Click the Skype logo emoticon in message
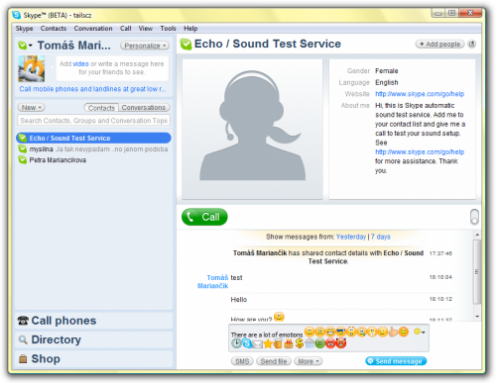Screen dimensions: 496x383 [x=247, y=343]
